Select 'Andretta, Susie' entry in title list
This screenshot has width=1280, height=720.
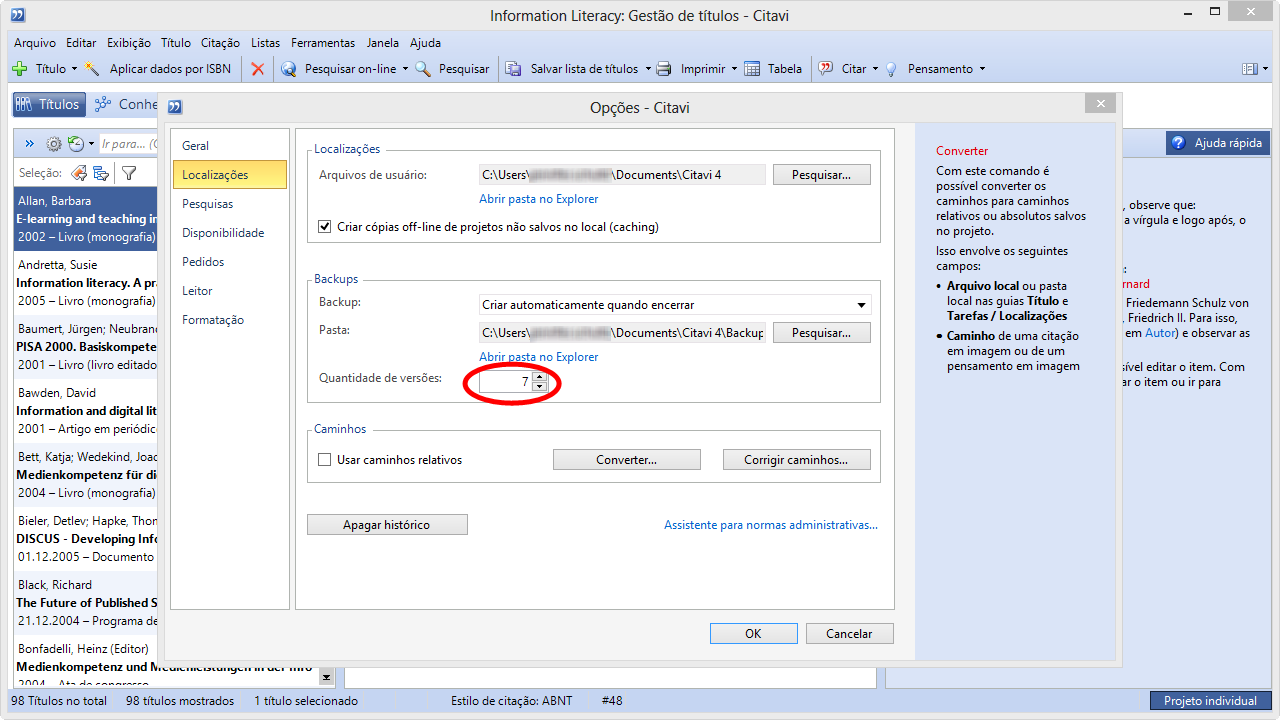coord(85,282)
